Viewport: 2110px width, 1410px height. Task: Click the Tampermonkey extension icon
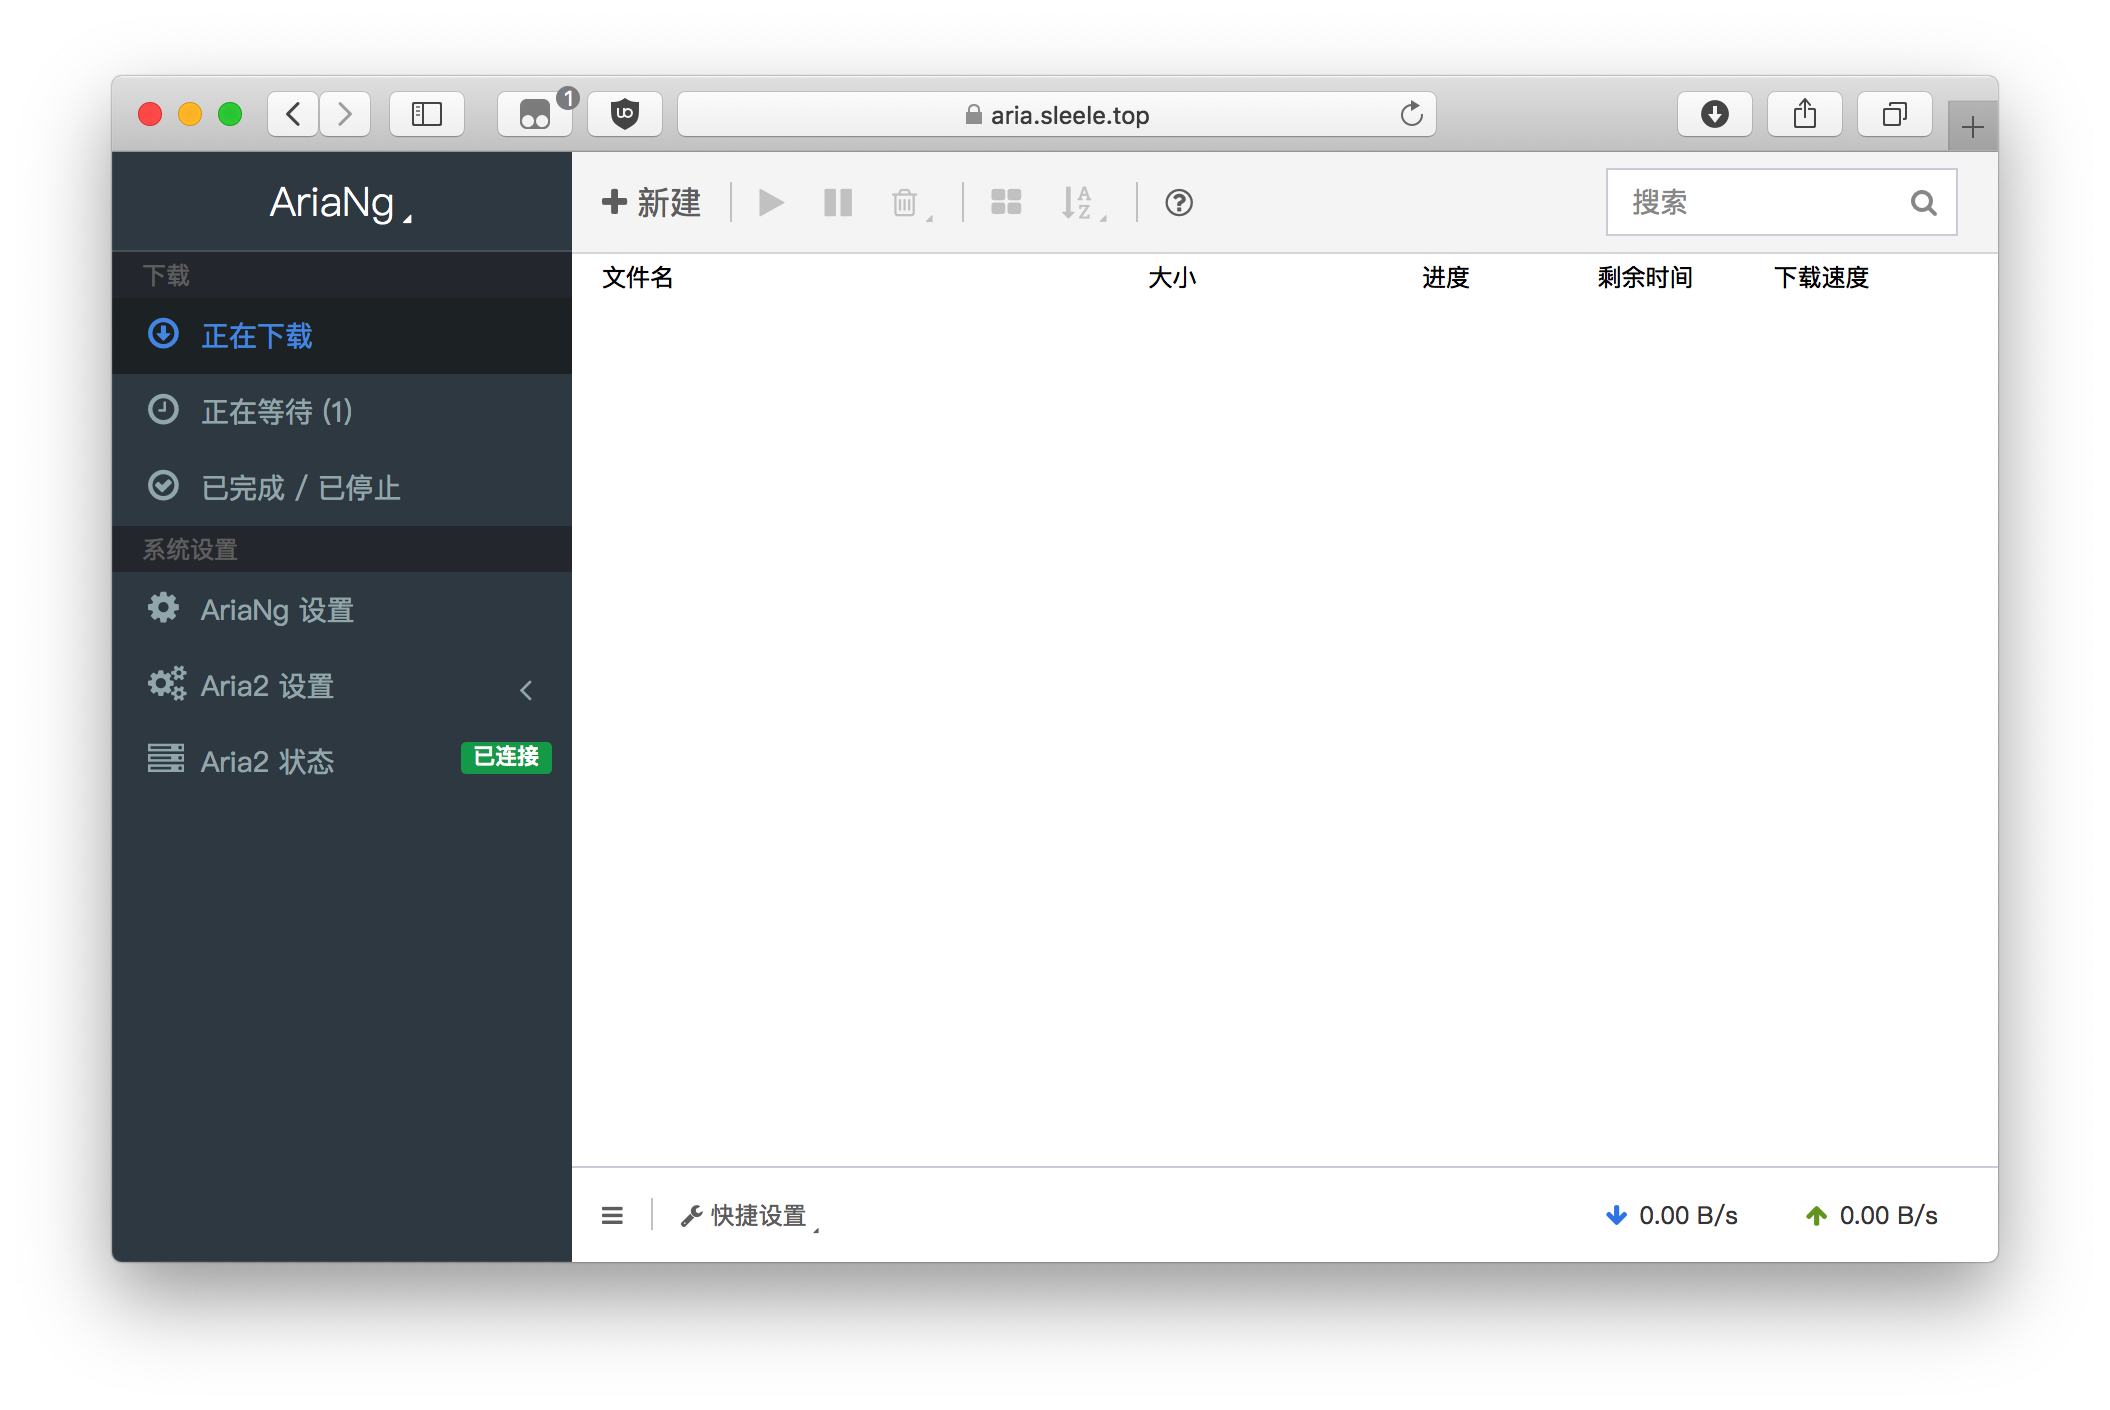pos(535,114)
